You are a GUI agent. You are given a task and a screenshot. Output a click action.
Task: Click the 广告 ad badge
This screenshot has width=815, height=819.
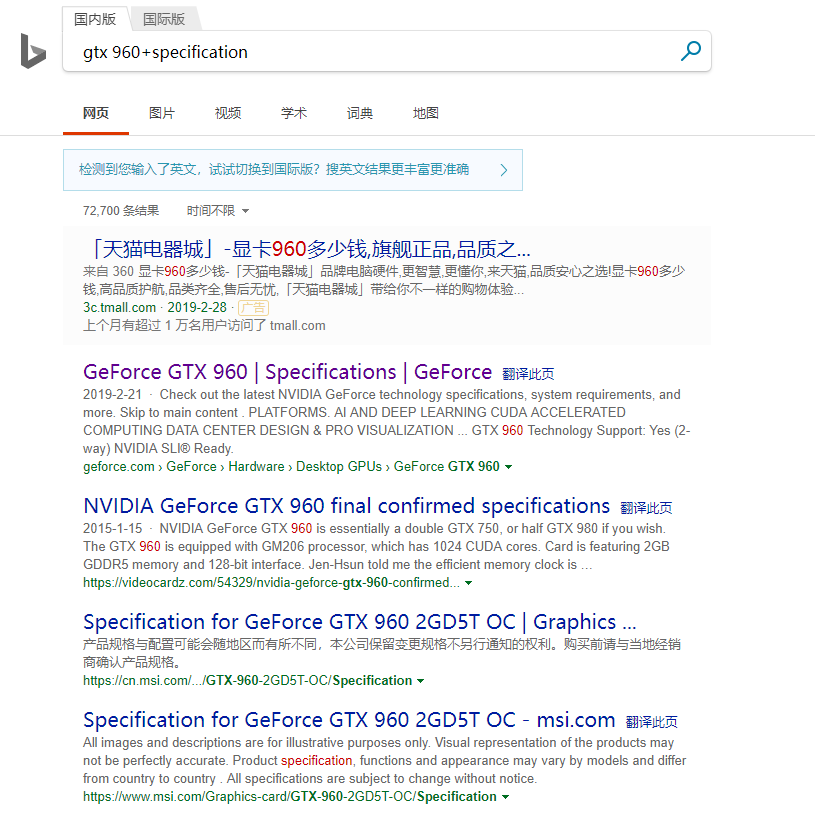coord(253,308)
